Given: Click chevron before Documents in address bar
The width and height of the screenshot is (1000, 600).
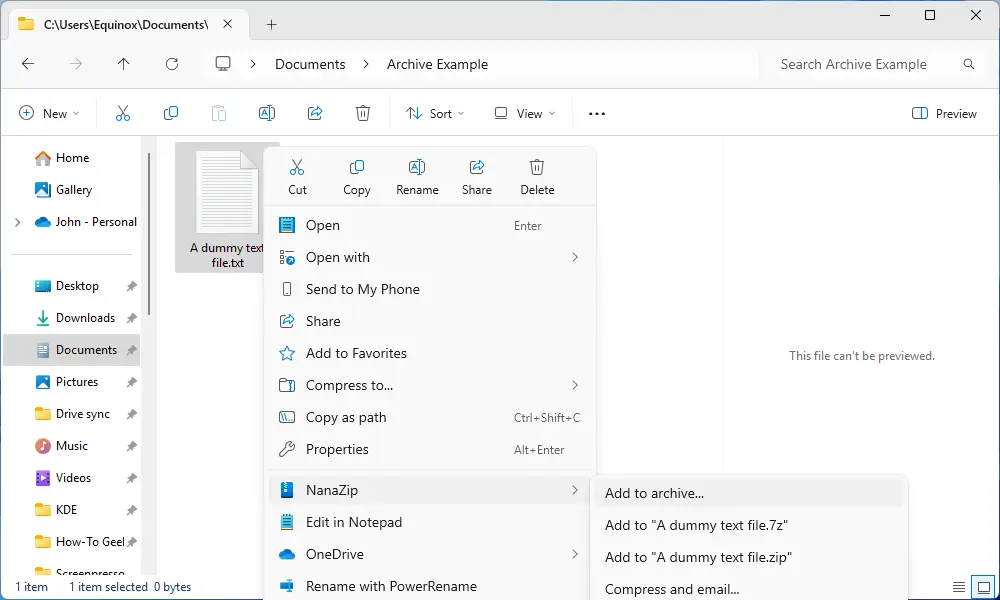Looking at the screenshot, I should pyautogui.click(x=253, y=64).
